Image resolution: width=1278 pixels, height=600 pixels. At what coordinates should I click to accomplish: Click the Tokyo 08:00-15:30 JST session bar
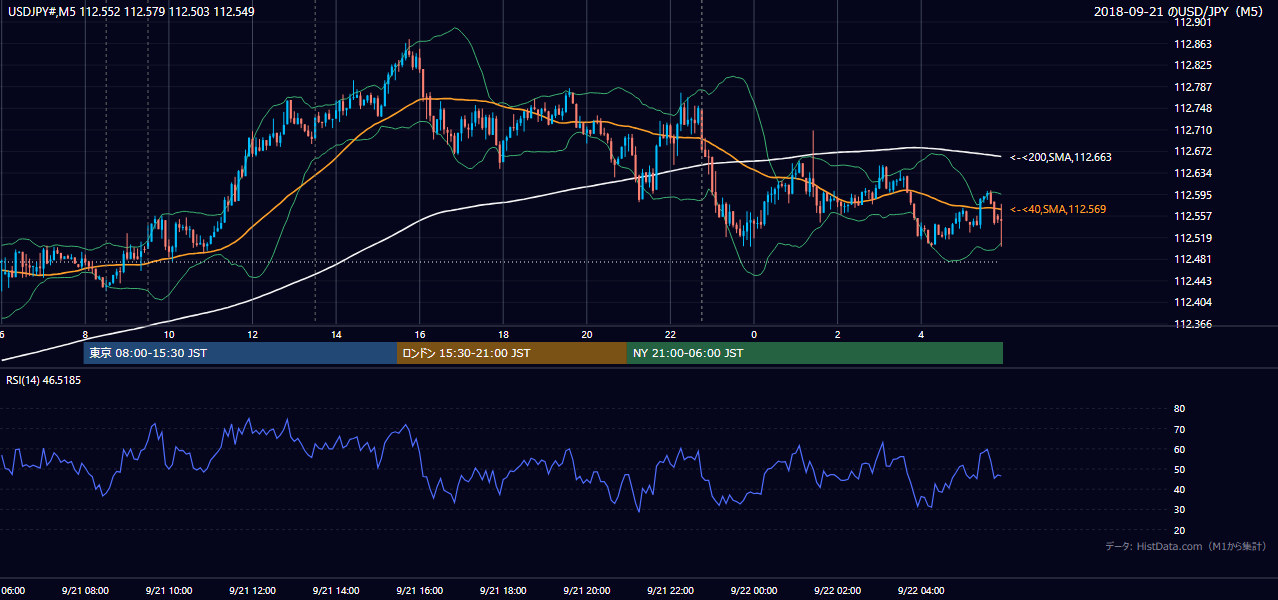tap(240, 353)
